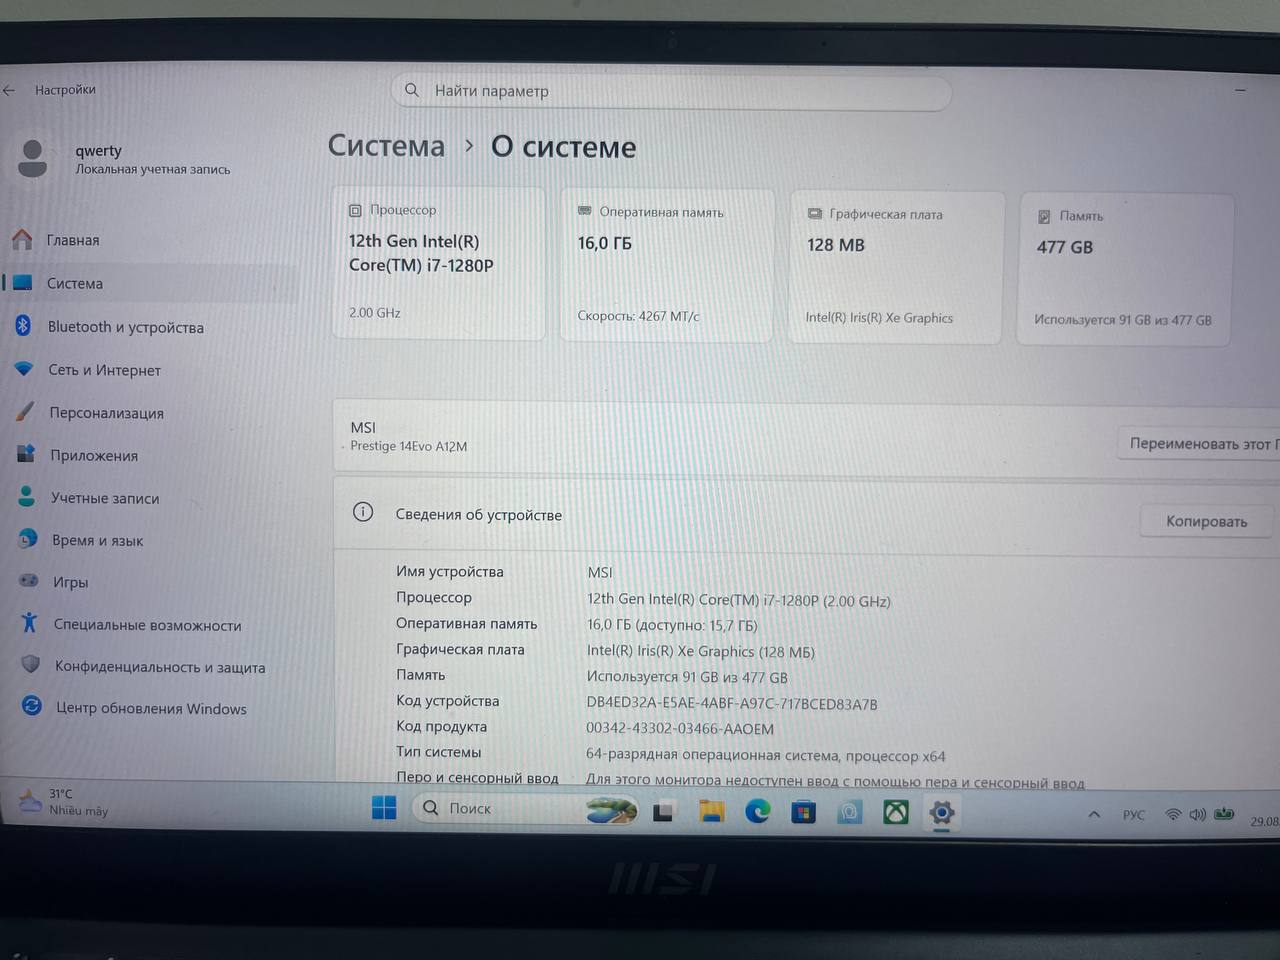Open the weather widget showing 31°C

point(66,802)
